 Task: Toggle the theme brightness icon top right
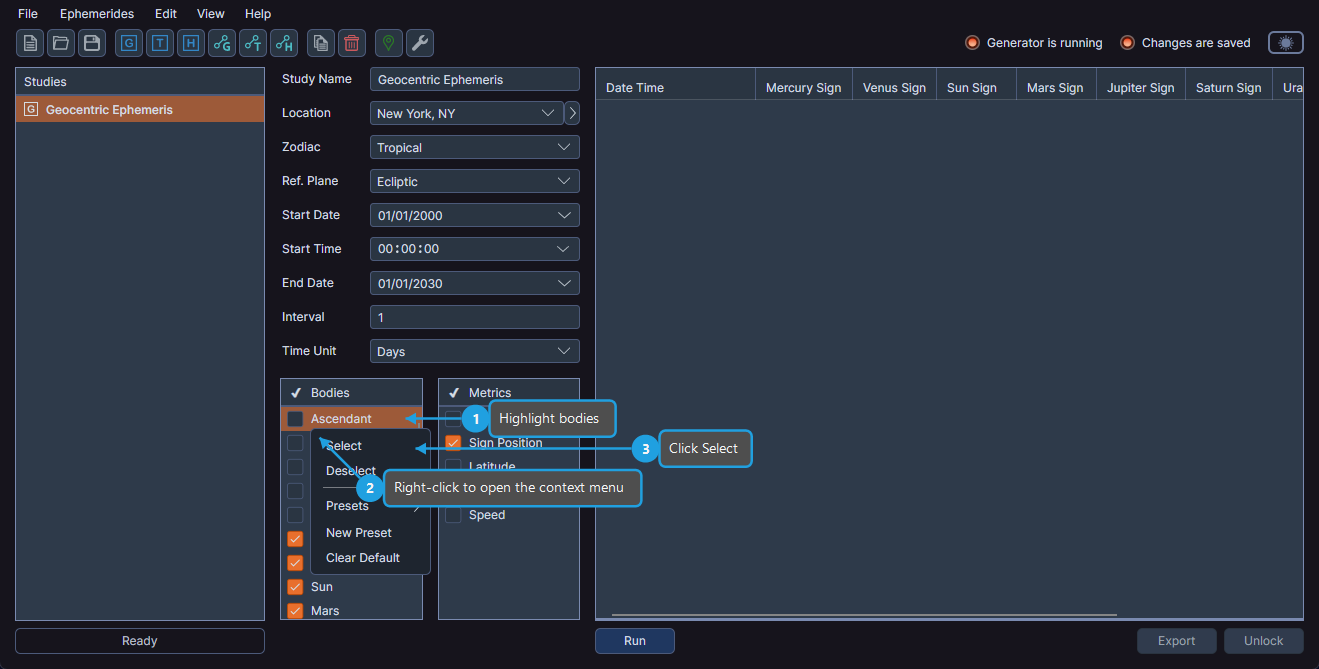[1286, 42]
